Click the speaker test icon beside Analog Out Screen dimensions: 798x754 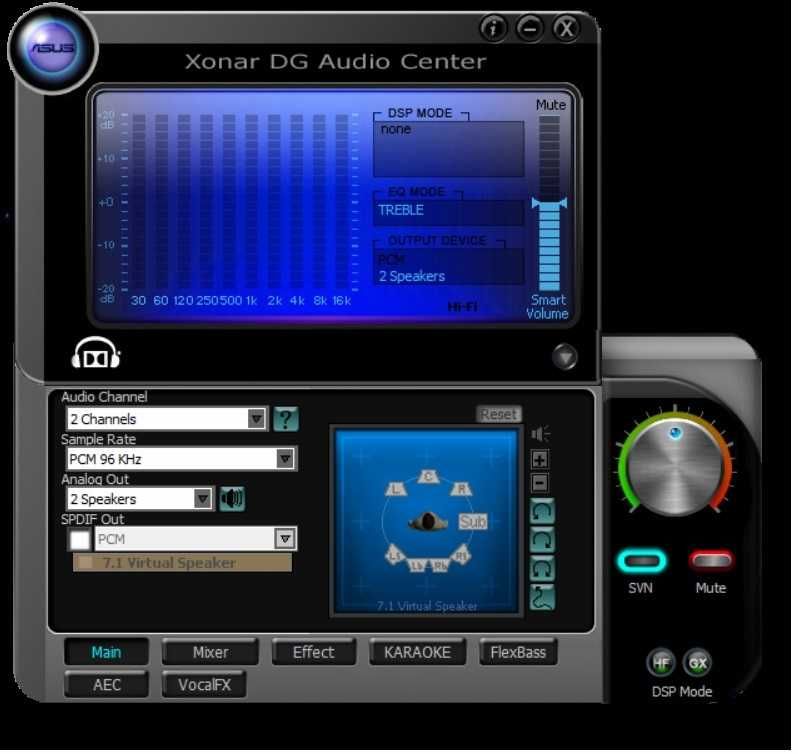(233, 501)
